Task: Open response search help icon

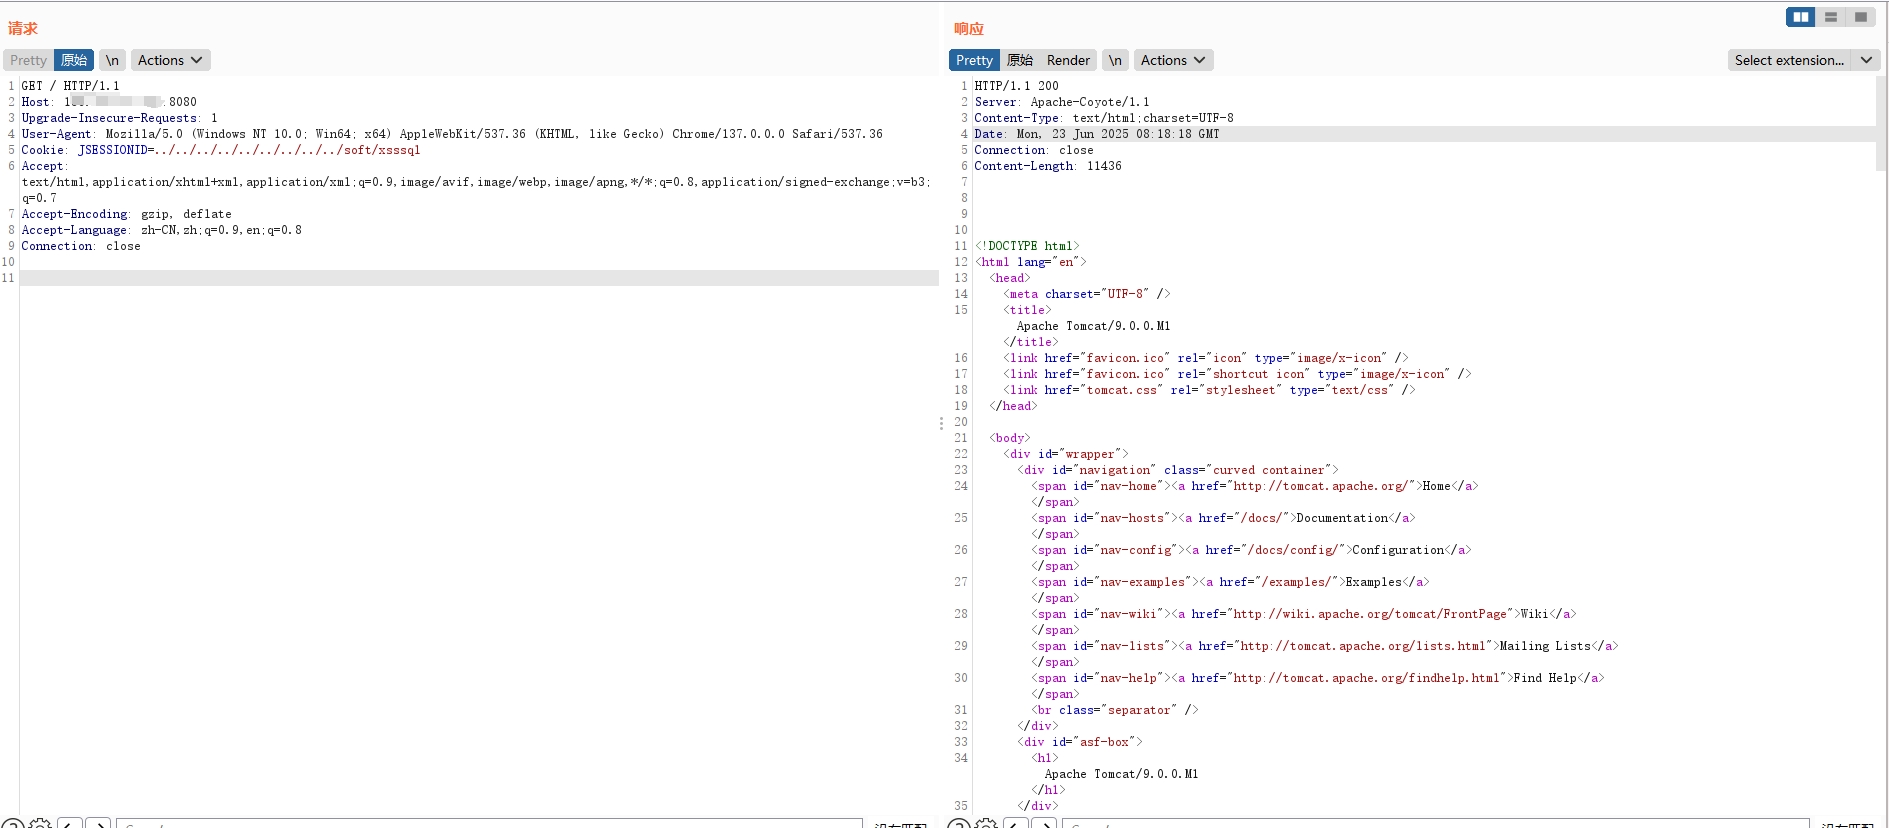Action: pyautogui.click(x=959, y=824)
